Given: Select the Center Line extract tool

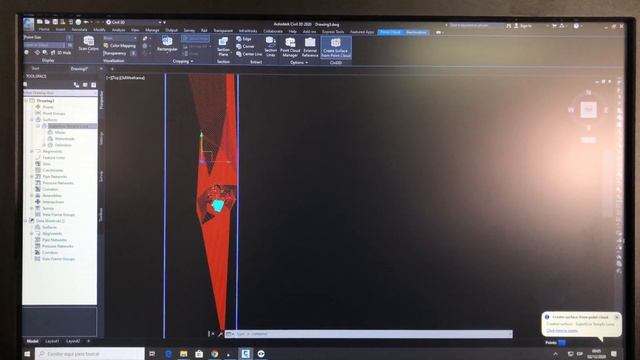Looking at the screenshot, I should pos(249,54).
